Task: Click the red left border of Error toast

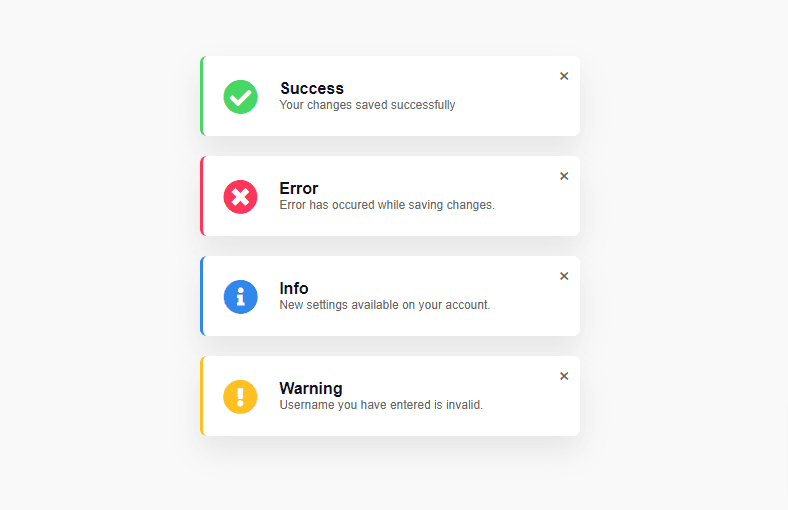Action: click(202, 196)
